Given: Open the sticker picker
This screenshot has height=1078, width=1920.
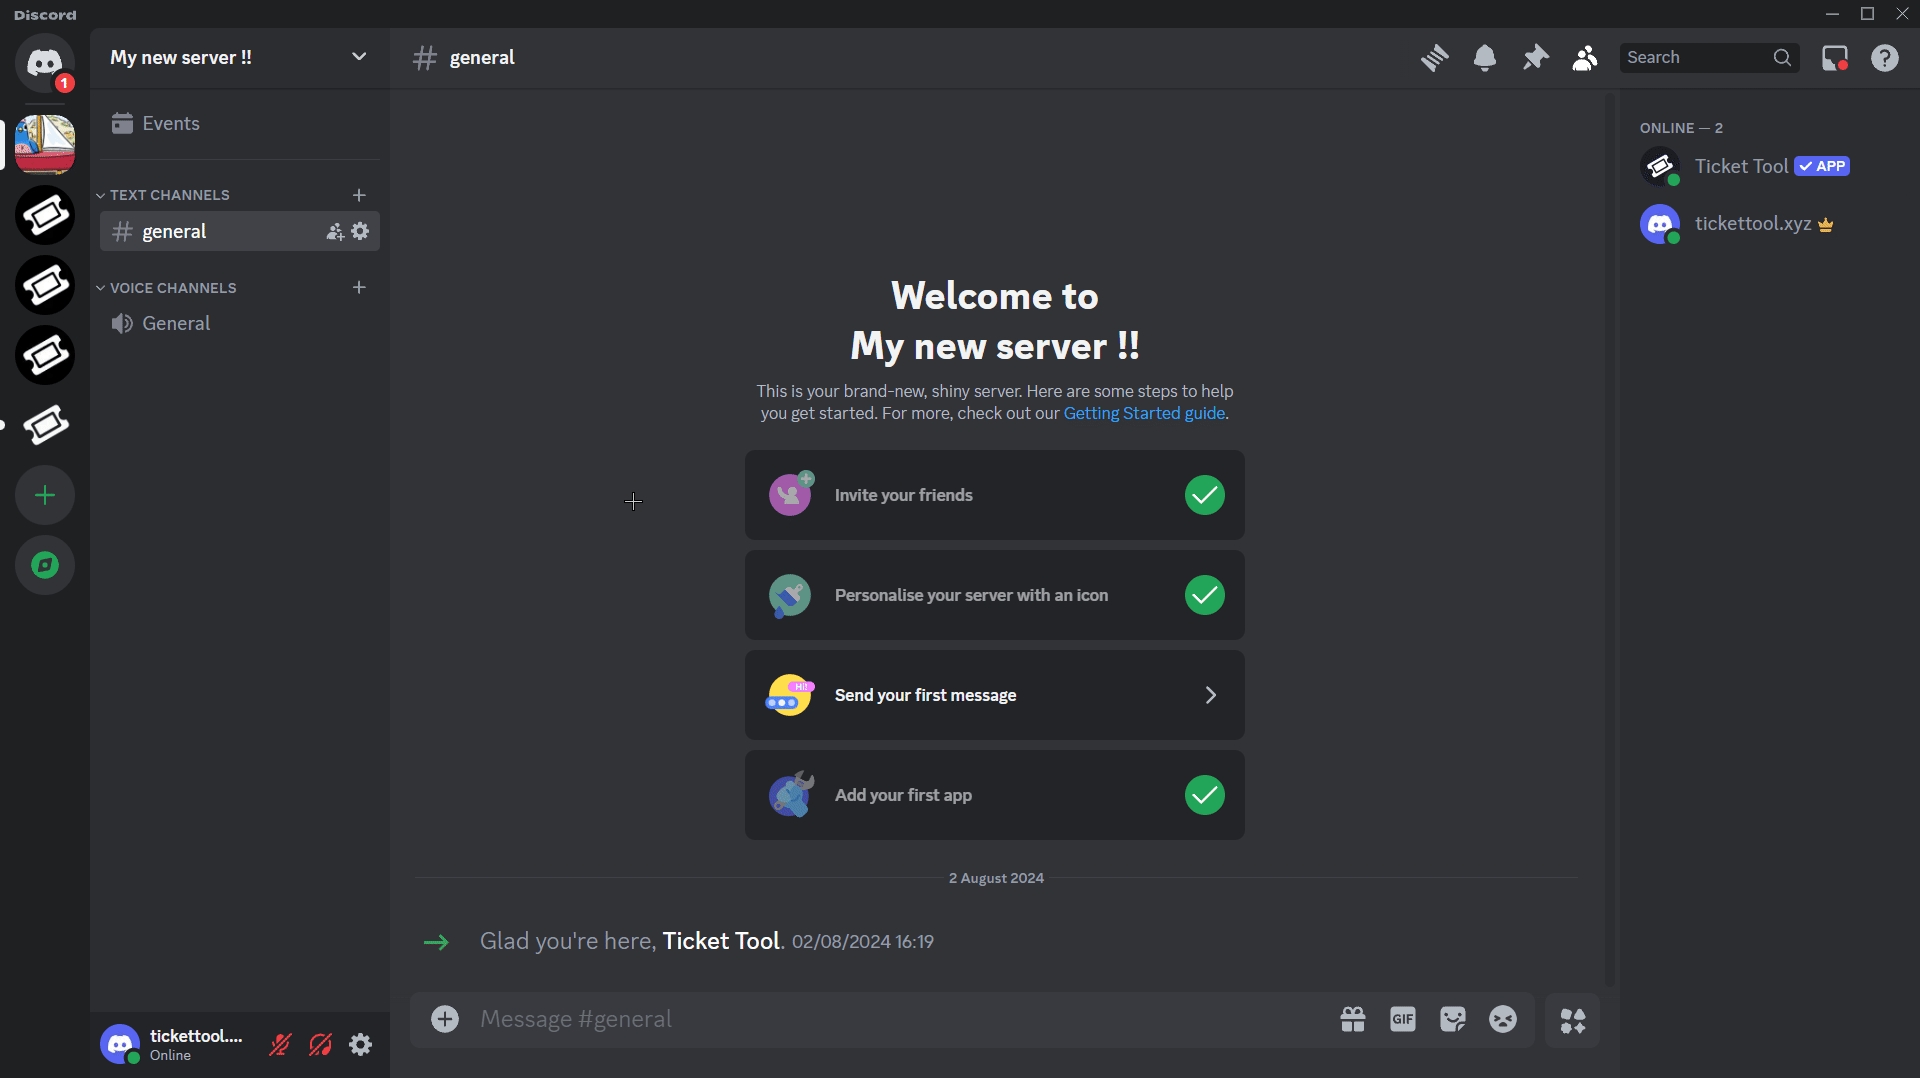Looking at the screenshot, I should [x=1453, y=1019].
